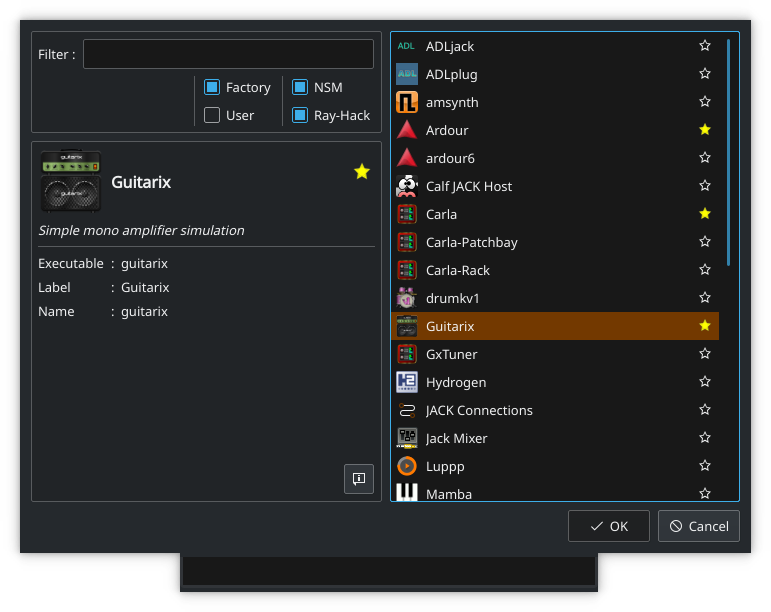The height and width of the screenshot is (612, 771).
Task: Click the Carla application icon
Action: [407, 214]
